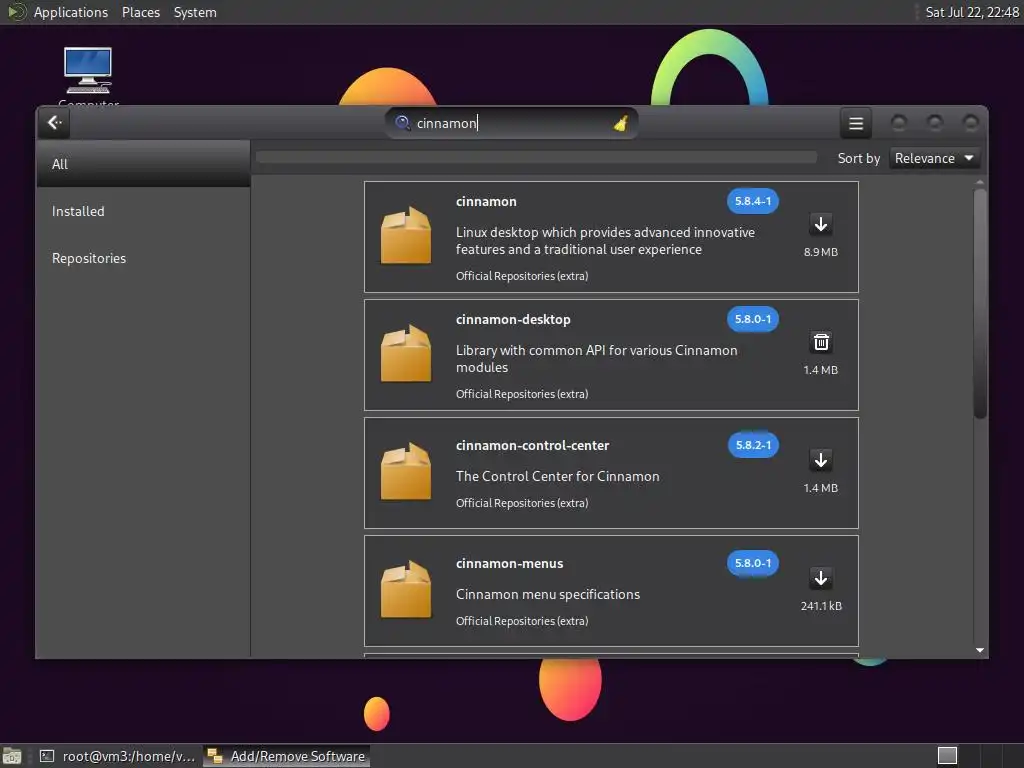Click the cinnamon-menus version badge 5.8.0-1
Viewport: 1024px width, 768px height.
tap(752, 563)
